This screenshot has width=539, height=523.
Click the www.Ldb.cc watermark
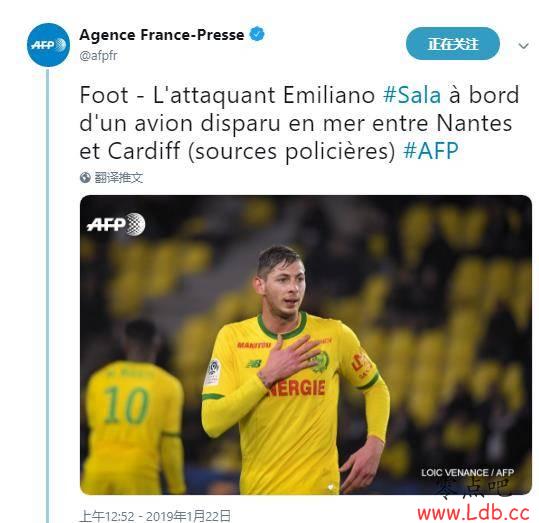coord(473,513)
